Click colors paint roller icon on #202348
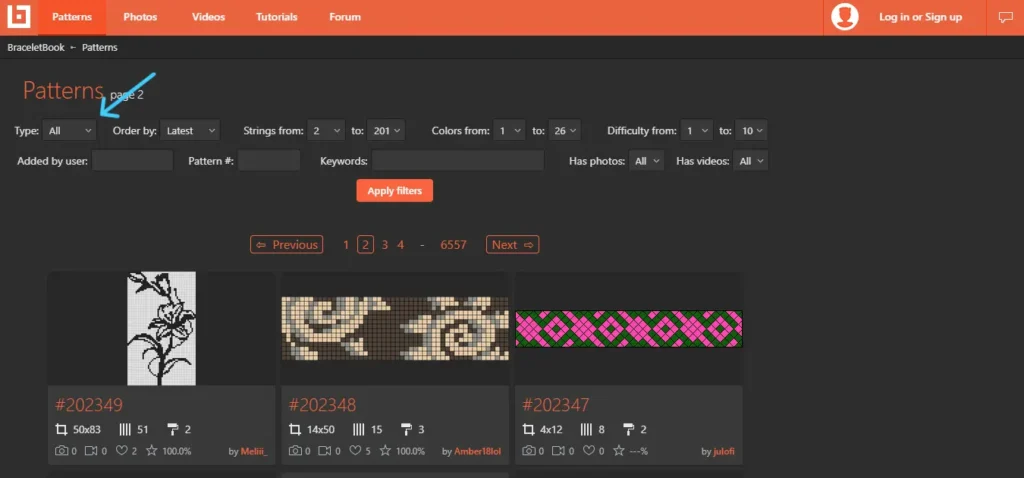Screen dimensions: 1024x478 point(406,429)
